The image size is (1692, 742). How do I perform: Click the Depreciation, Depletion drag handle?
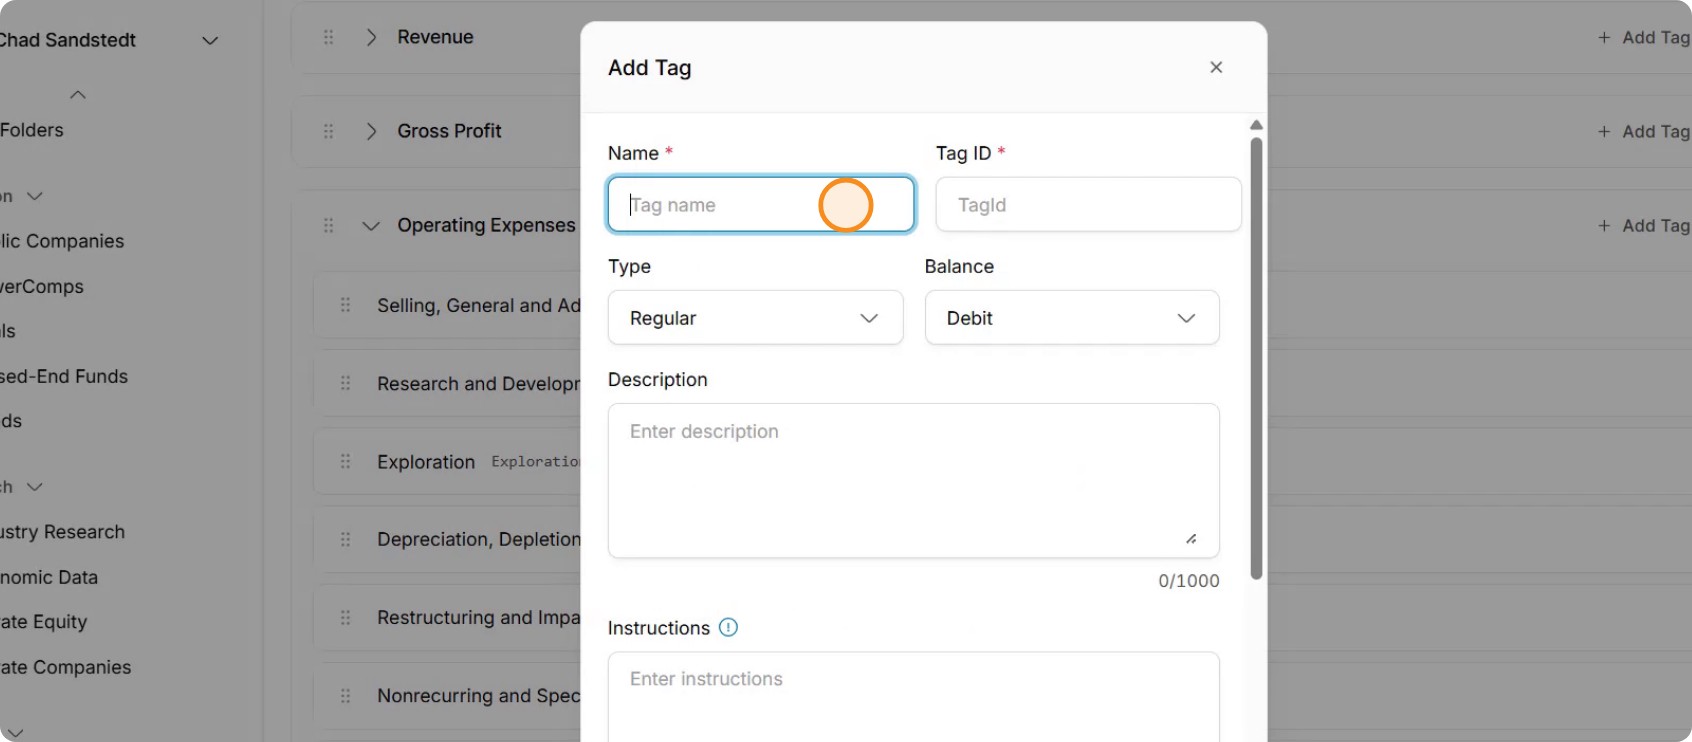(345, 539)
